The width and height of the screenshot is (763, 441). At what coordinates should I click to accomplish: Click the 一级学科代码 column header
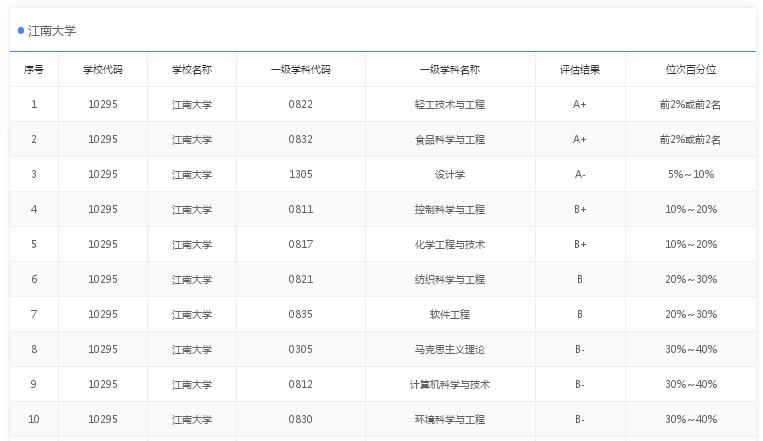point(301,70)
